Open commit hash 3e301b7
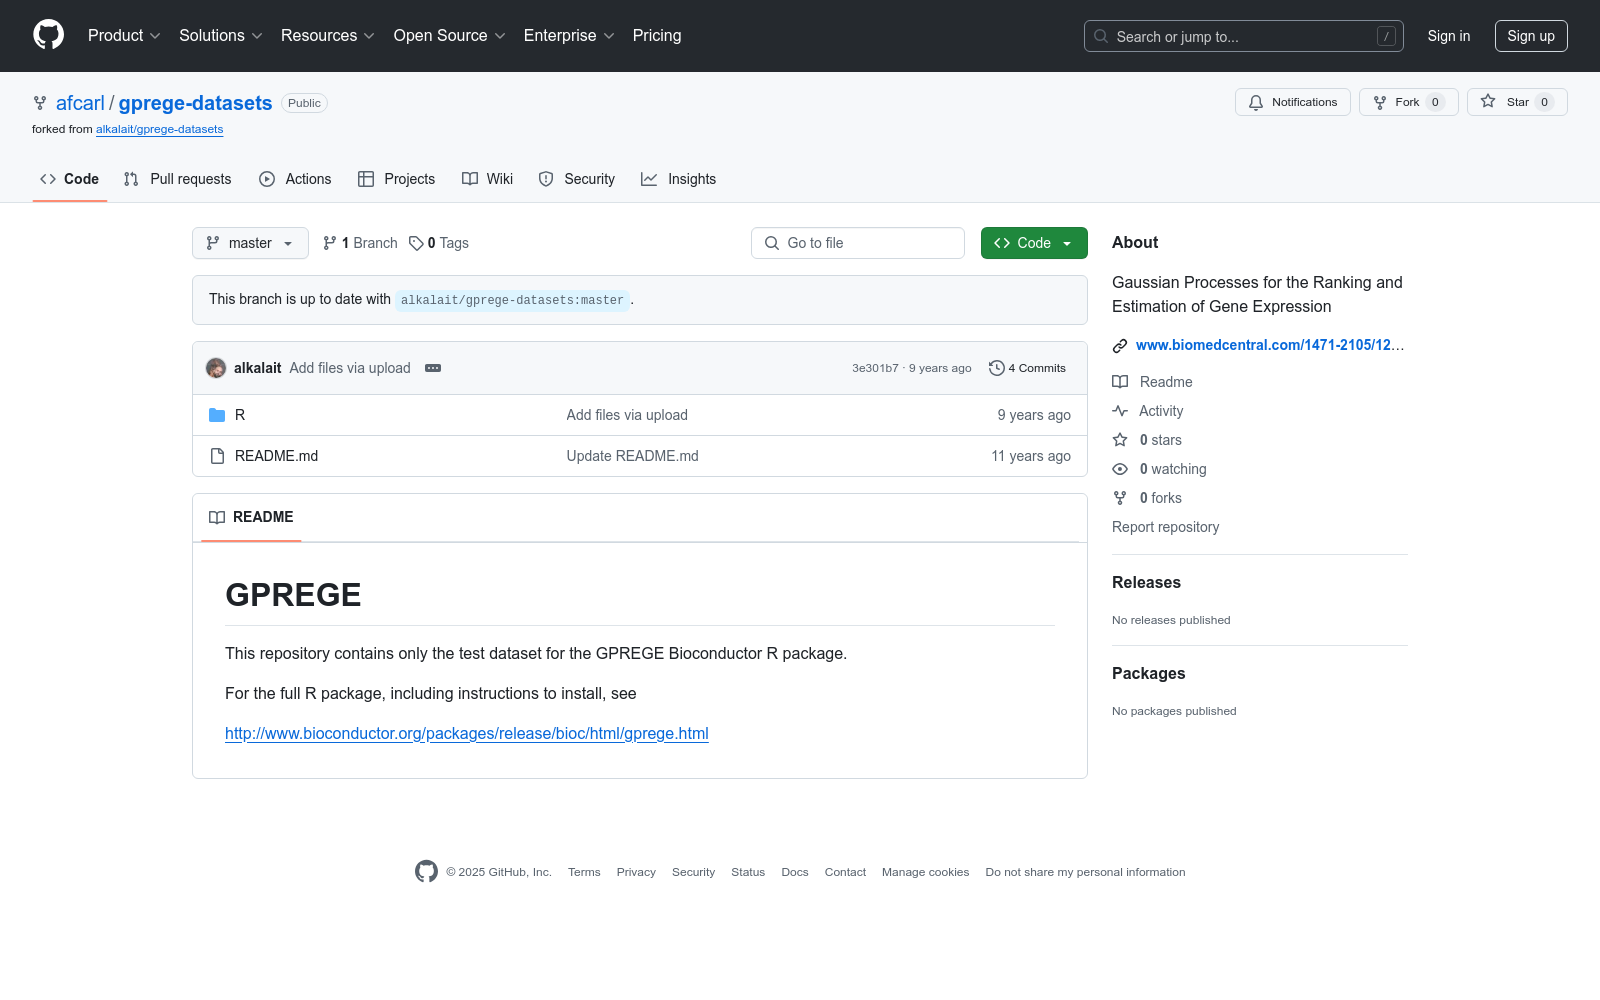 [x=875, y=368]
